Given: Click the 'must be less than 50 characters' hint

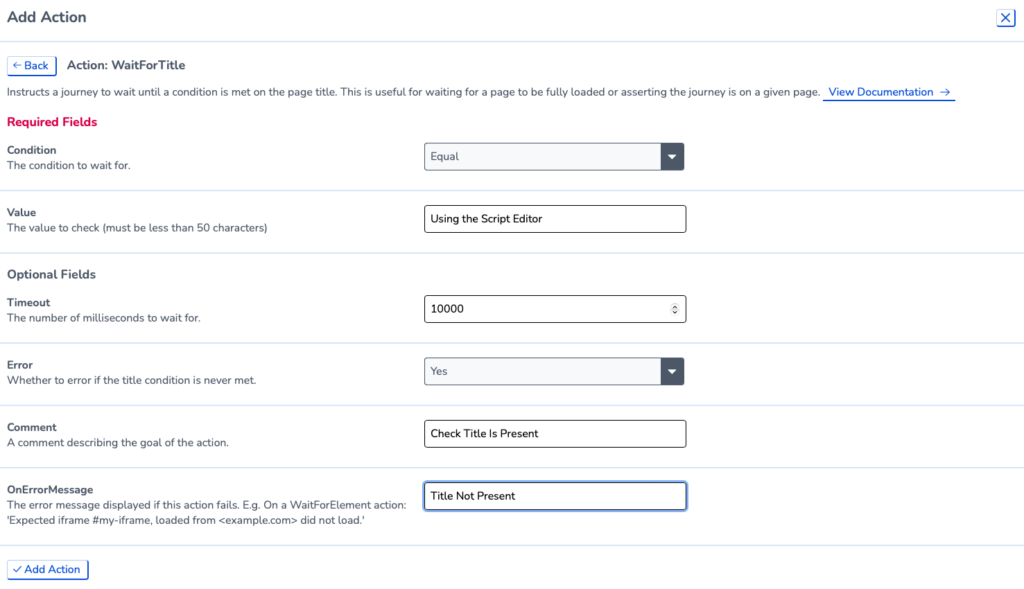Looking at the screenshot, I should coord(185,228).
